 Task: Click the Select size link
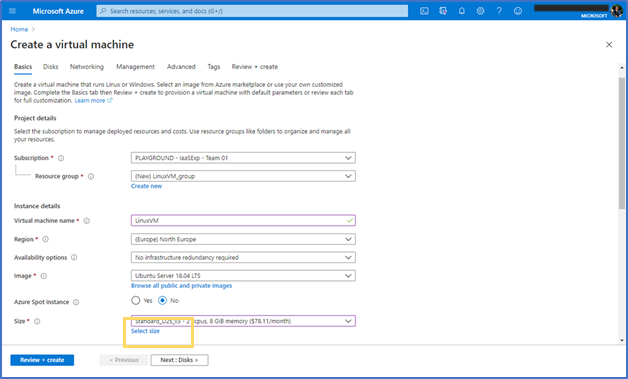[x=145, y=331]
